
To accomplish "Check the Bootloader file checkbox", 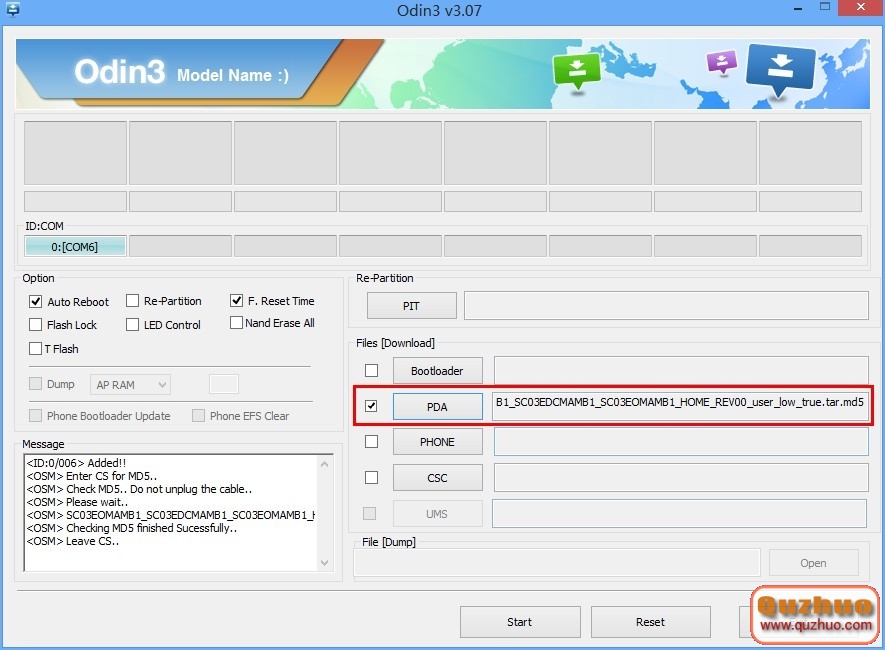I will [x=371, y=370].
